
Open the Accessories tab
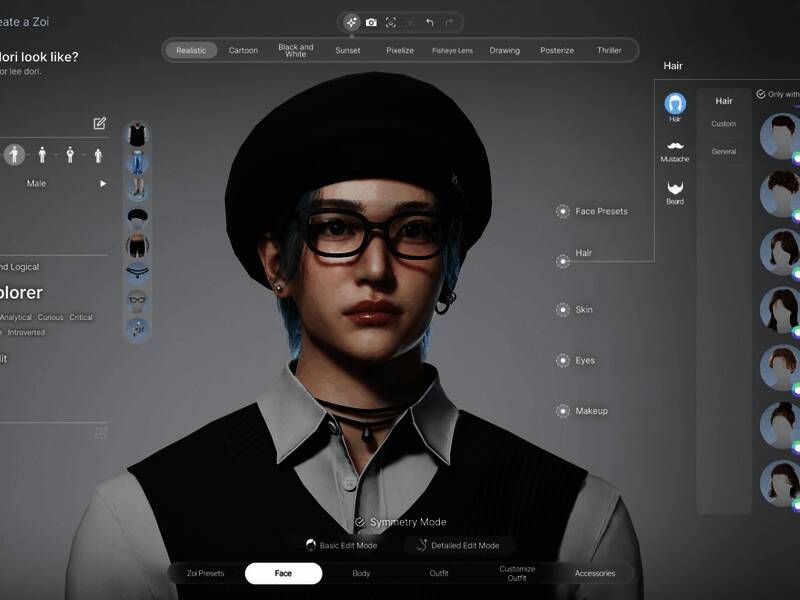pos(595,573)
